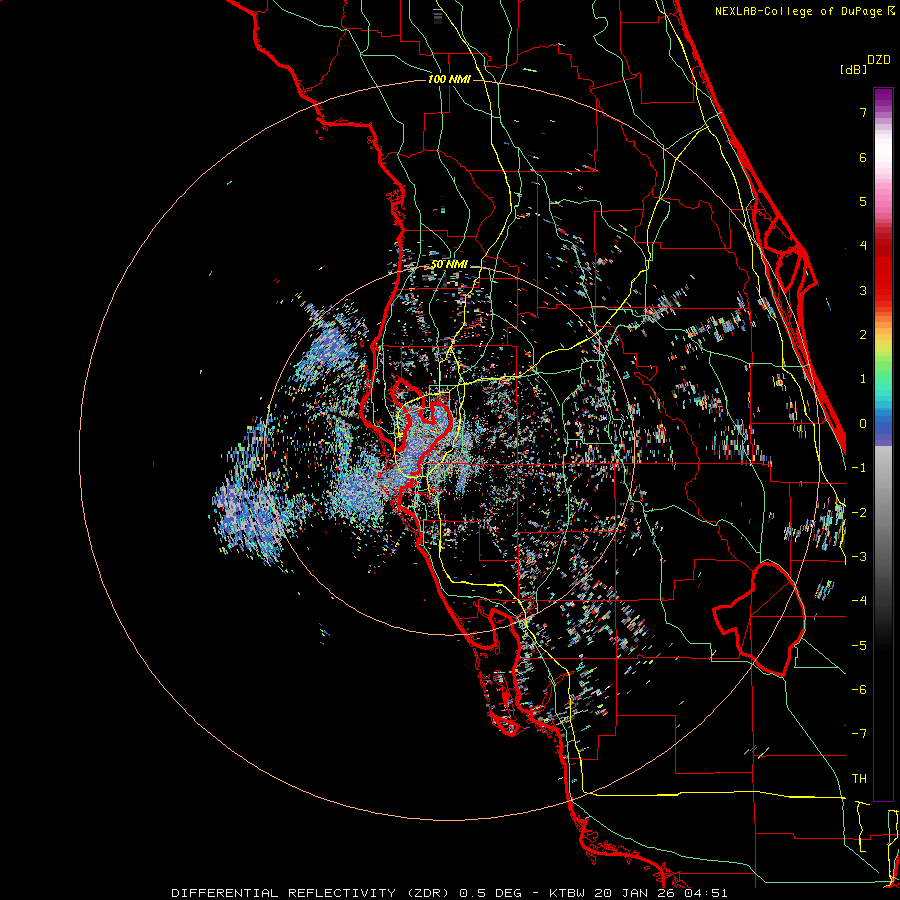Select the 5 dB scale tick label
This screenshot has height=900, width=900.
(x=863, y=201)
